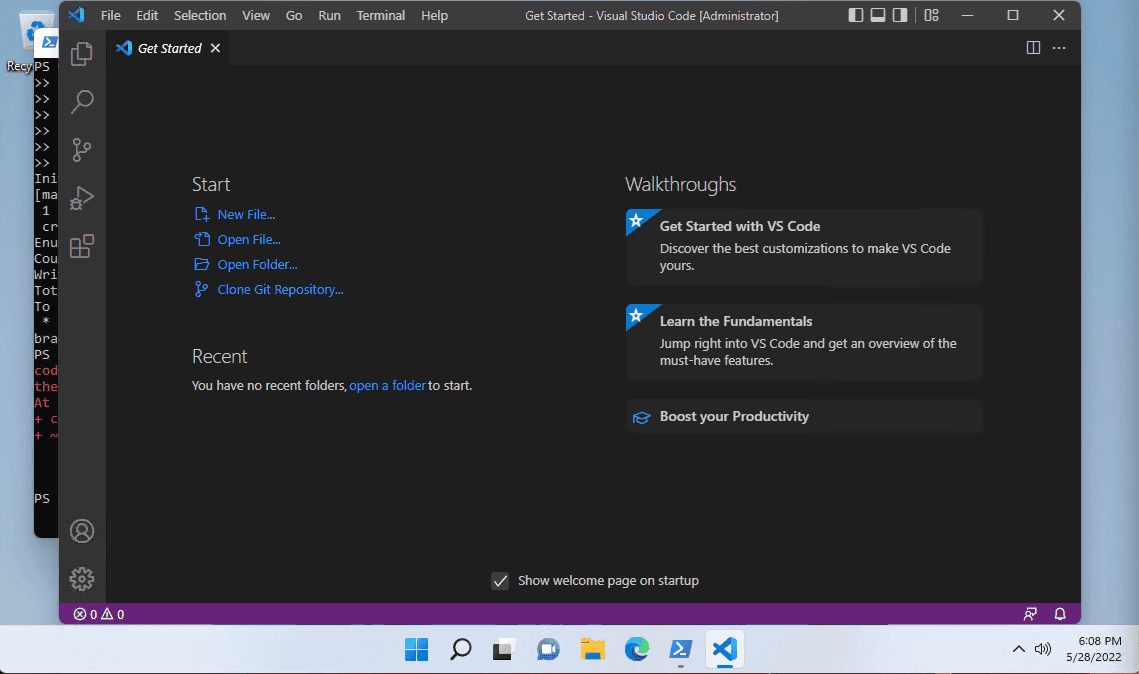Open the Terminal menu

tap(381, 15)
